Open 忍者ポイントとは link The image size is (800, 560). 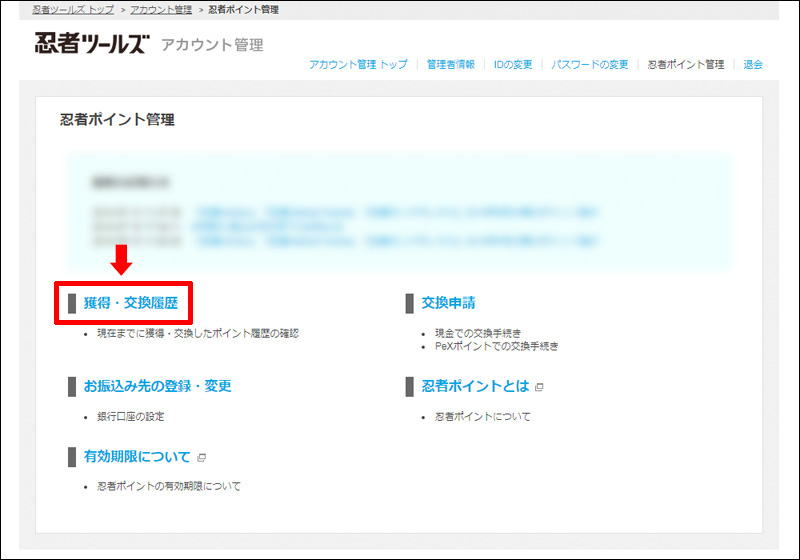476,386
